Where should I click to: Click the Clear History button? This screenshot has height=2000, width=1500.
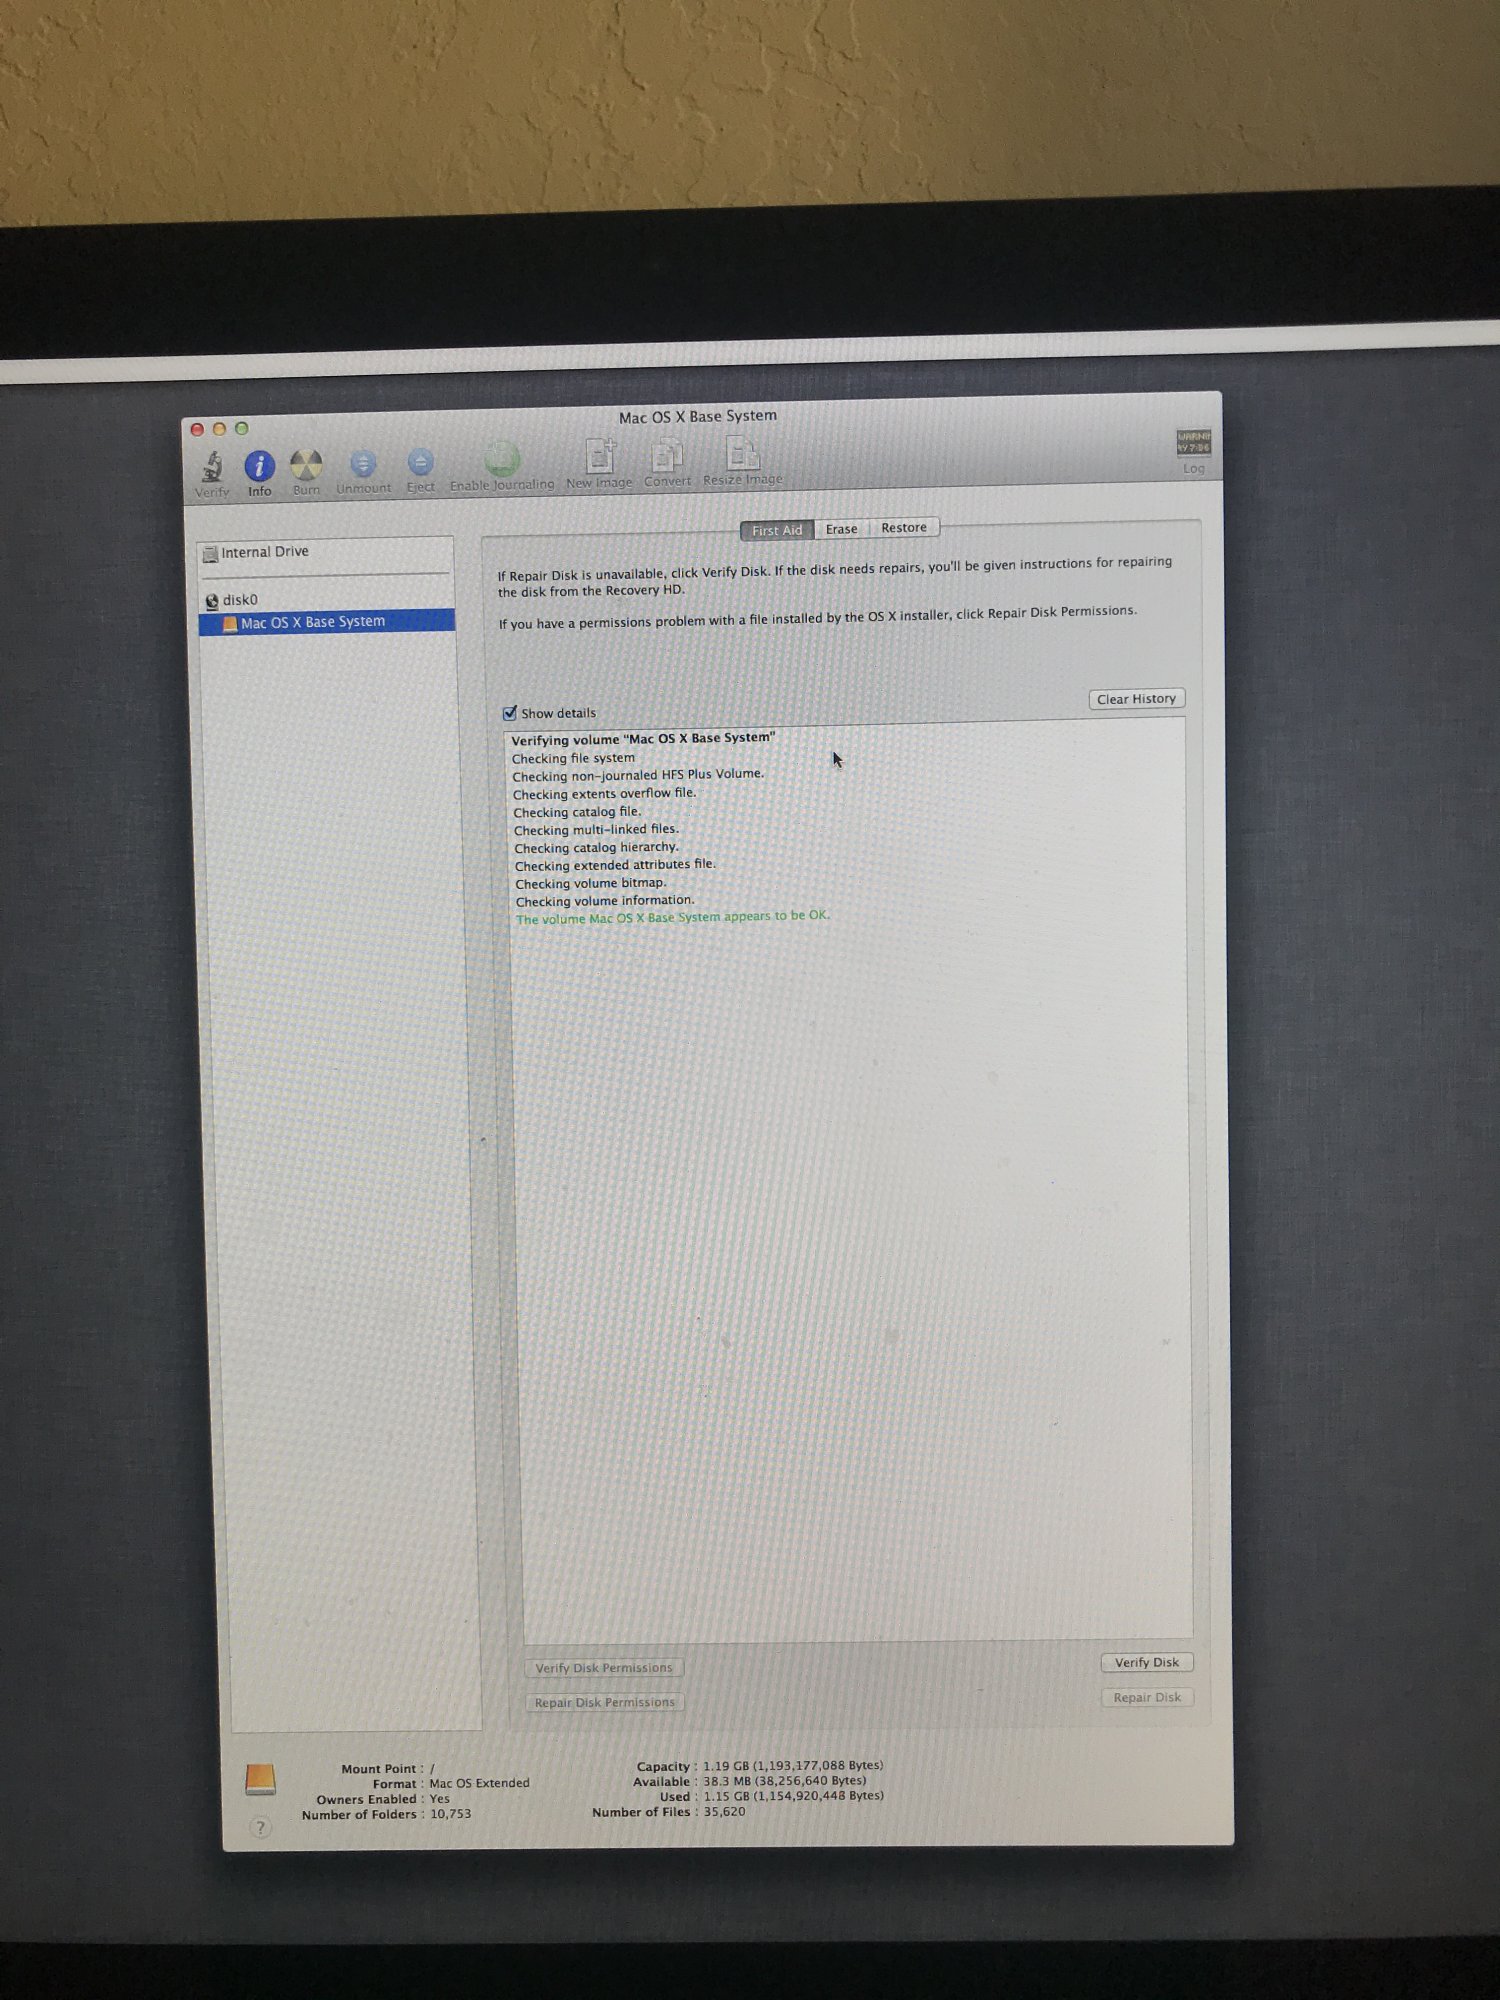1136,699
